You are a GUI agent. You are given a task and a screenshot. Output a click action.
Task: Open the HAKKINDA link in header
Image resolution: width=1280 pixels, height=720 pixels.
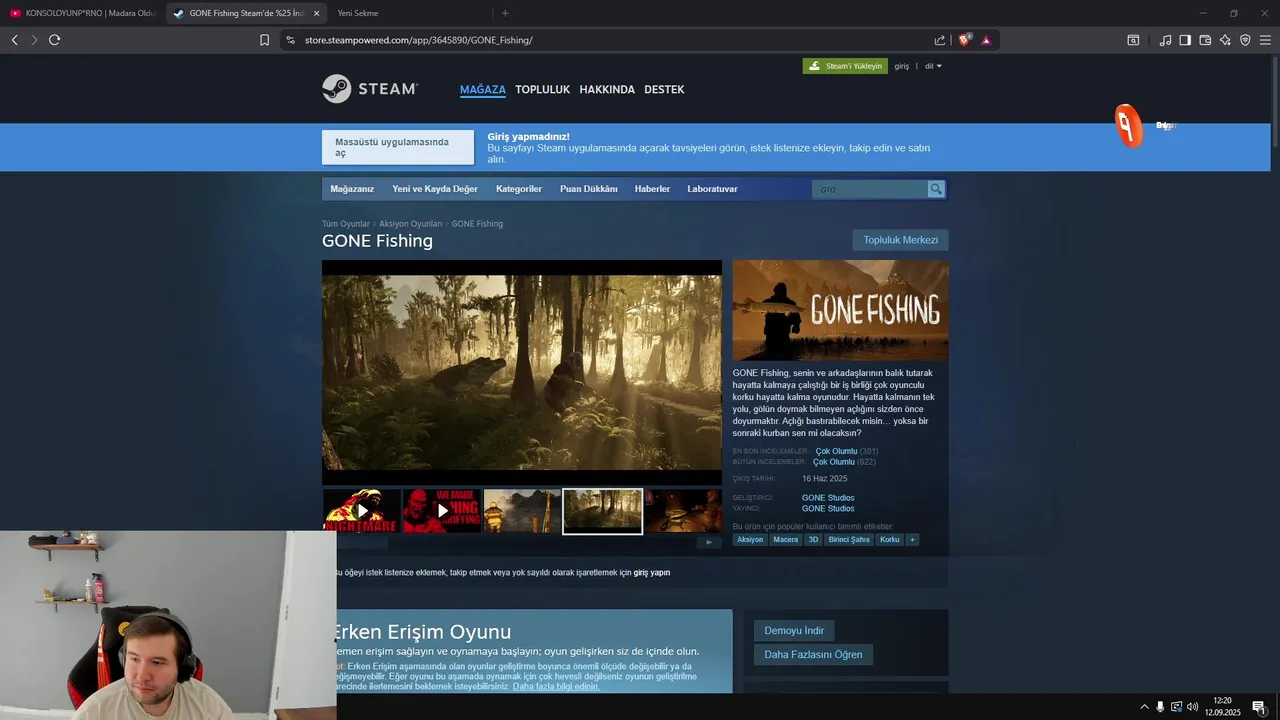pyautogui.click(x=607, y=89)
